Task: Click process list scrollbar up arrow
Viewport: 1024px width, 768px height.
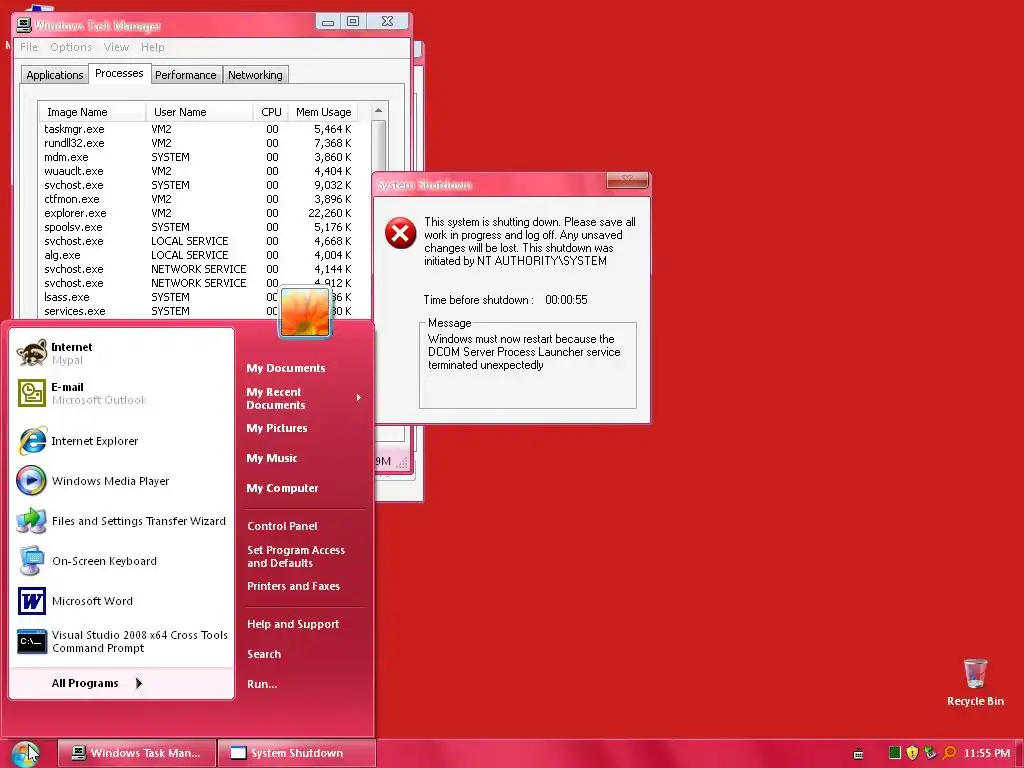Action: 379,111
